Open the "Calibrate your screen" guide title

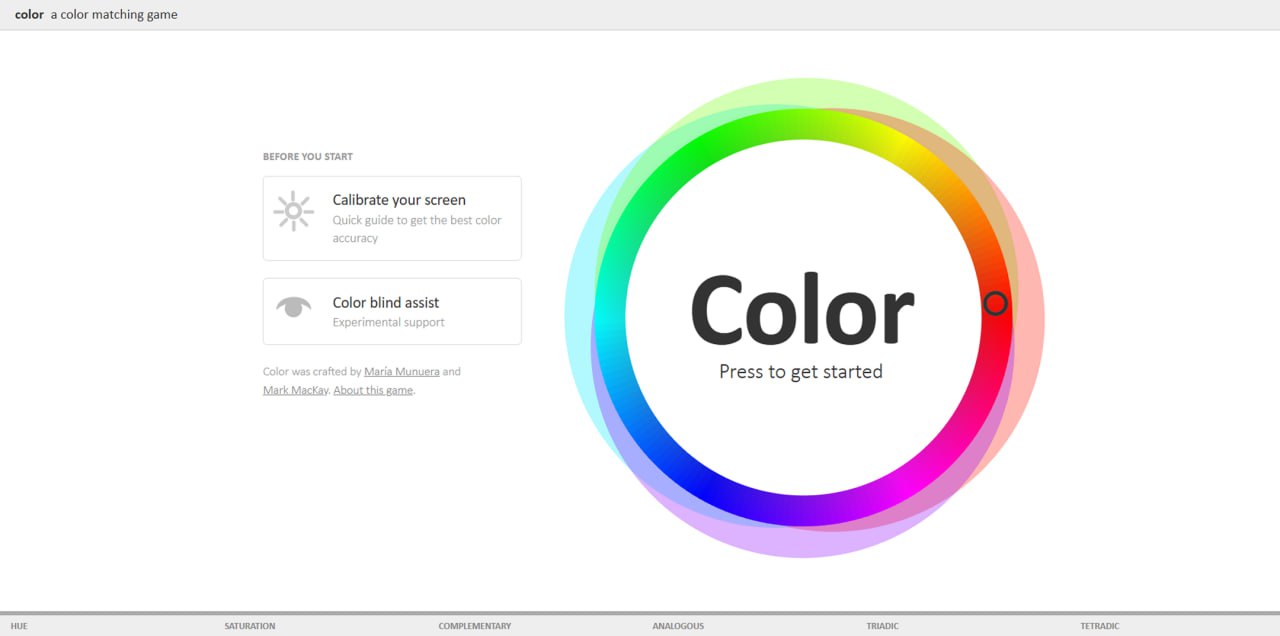(399, 200)
